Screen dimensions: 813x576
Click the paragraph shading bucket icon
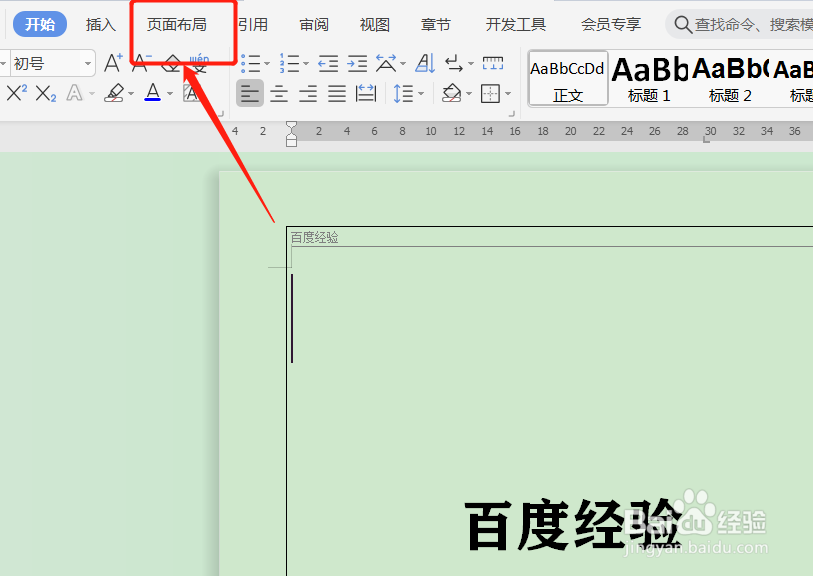pos(452,94)
